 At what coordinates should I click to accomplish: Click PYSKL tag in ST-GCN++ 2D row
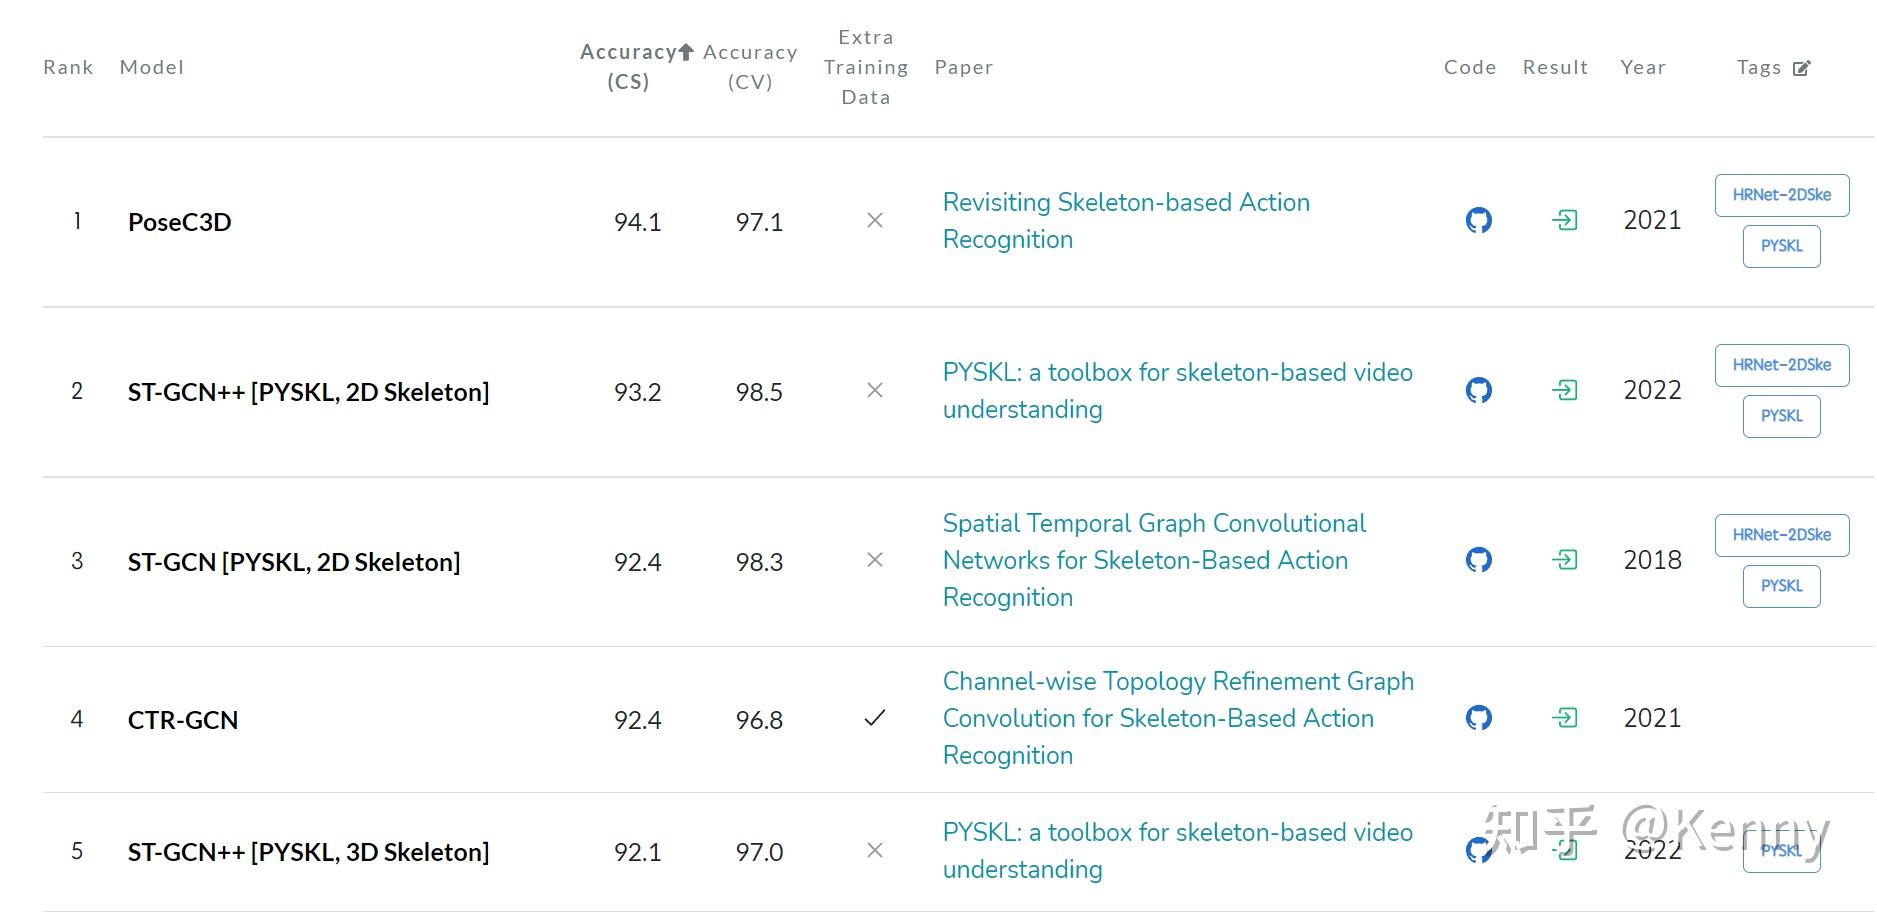[1781, 416]
